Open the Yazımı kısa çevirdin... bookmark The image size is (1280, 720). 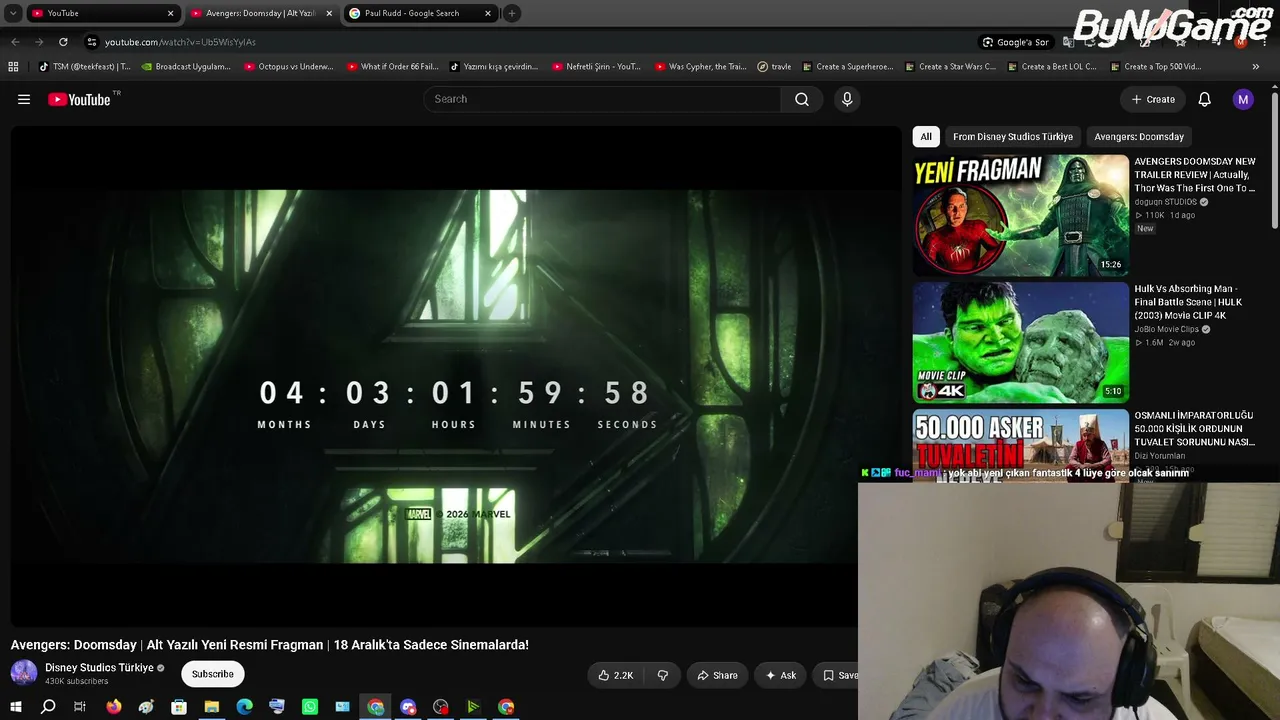coord(494,67)
